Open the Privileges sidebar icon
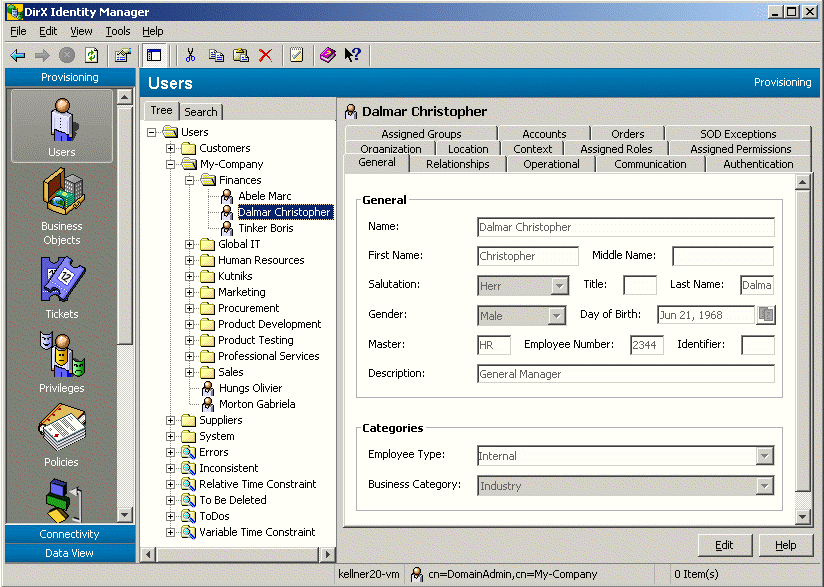The image size is (824, 587). (61, 352)
